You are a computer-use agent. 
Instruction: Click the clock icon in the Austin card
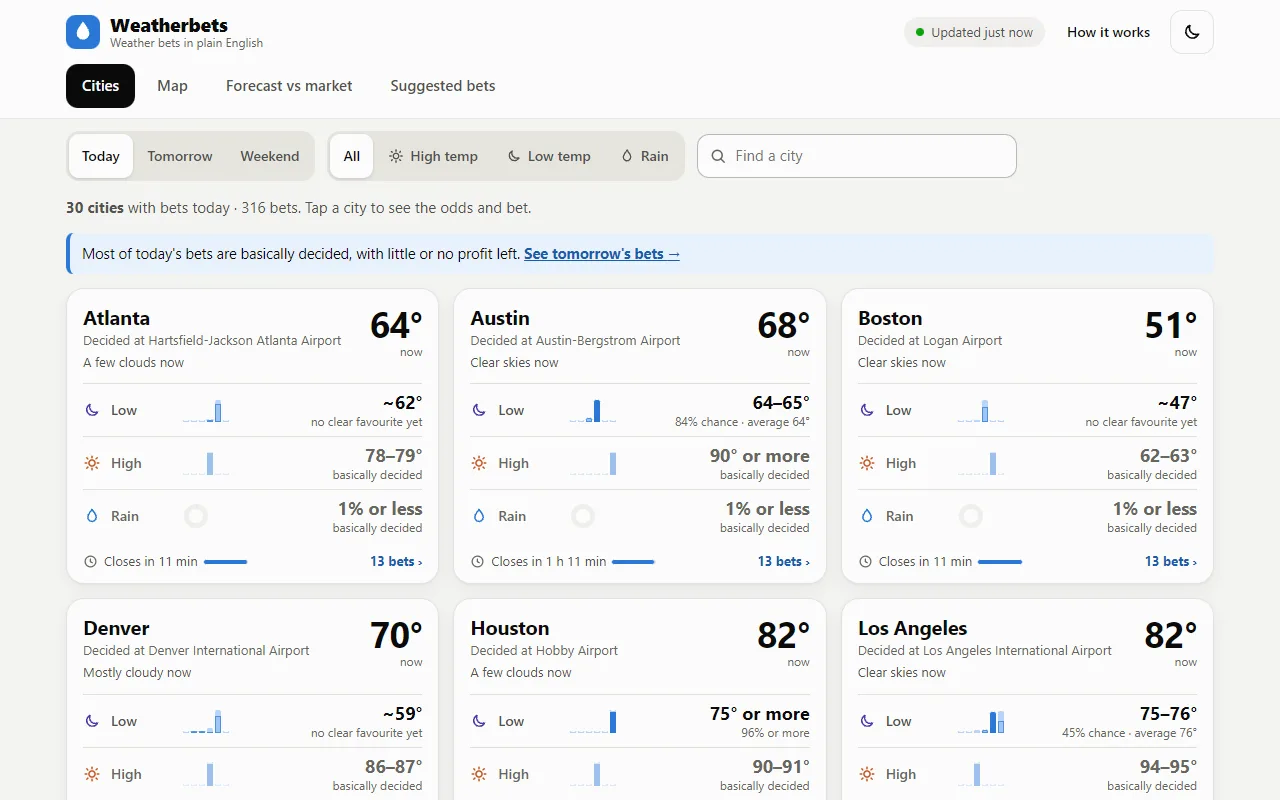pyautogui.click(x=477, y=562)
